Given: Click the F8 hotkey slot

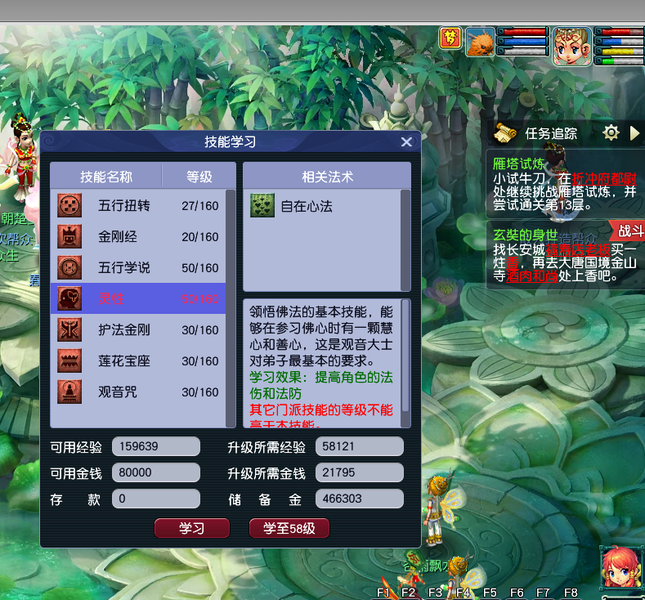Looking at the screenshot, I should 571,593.
